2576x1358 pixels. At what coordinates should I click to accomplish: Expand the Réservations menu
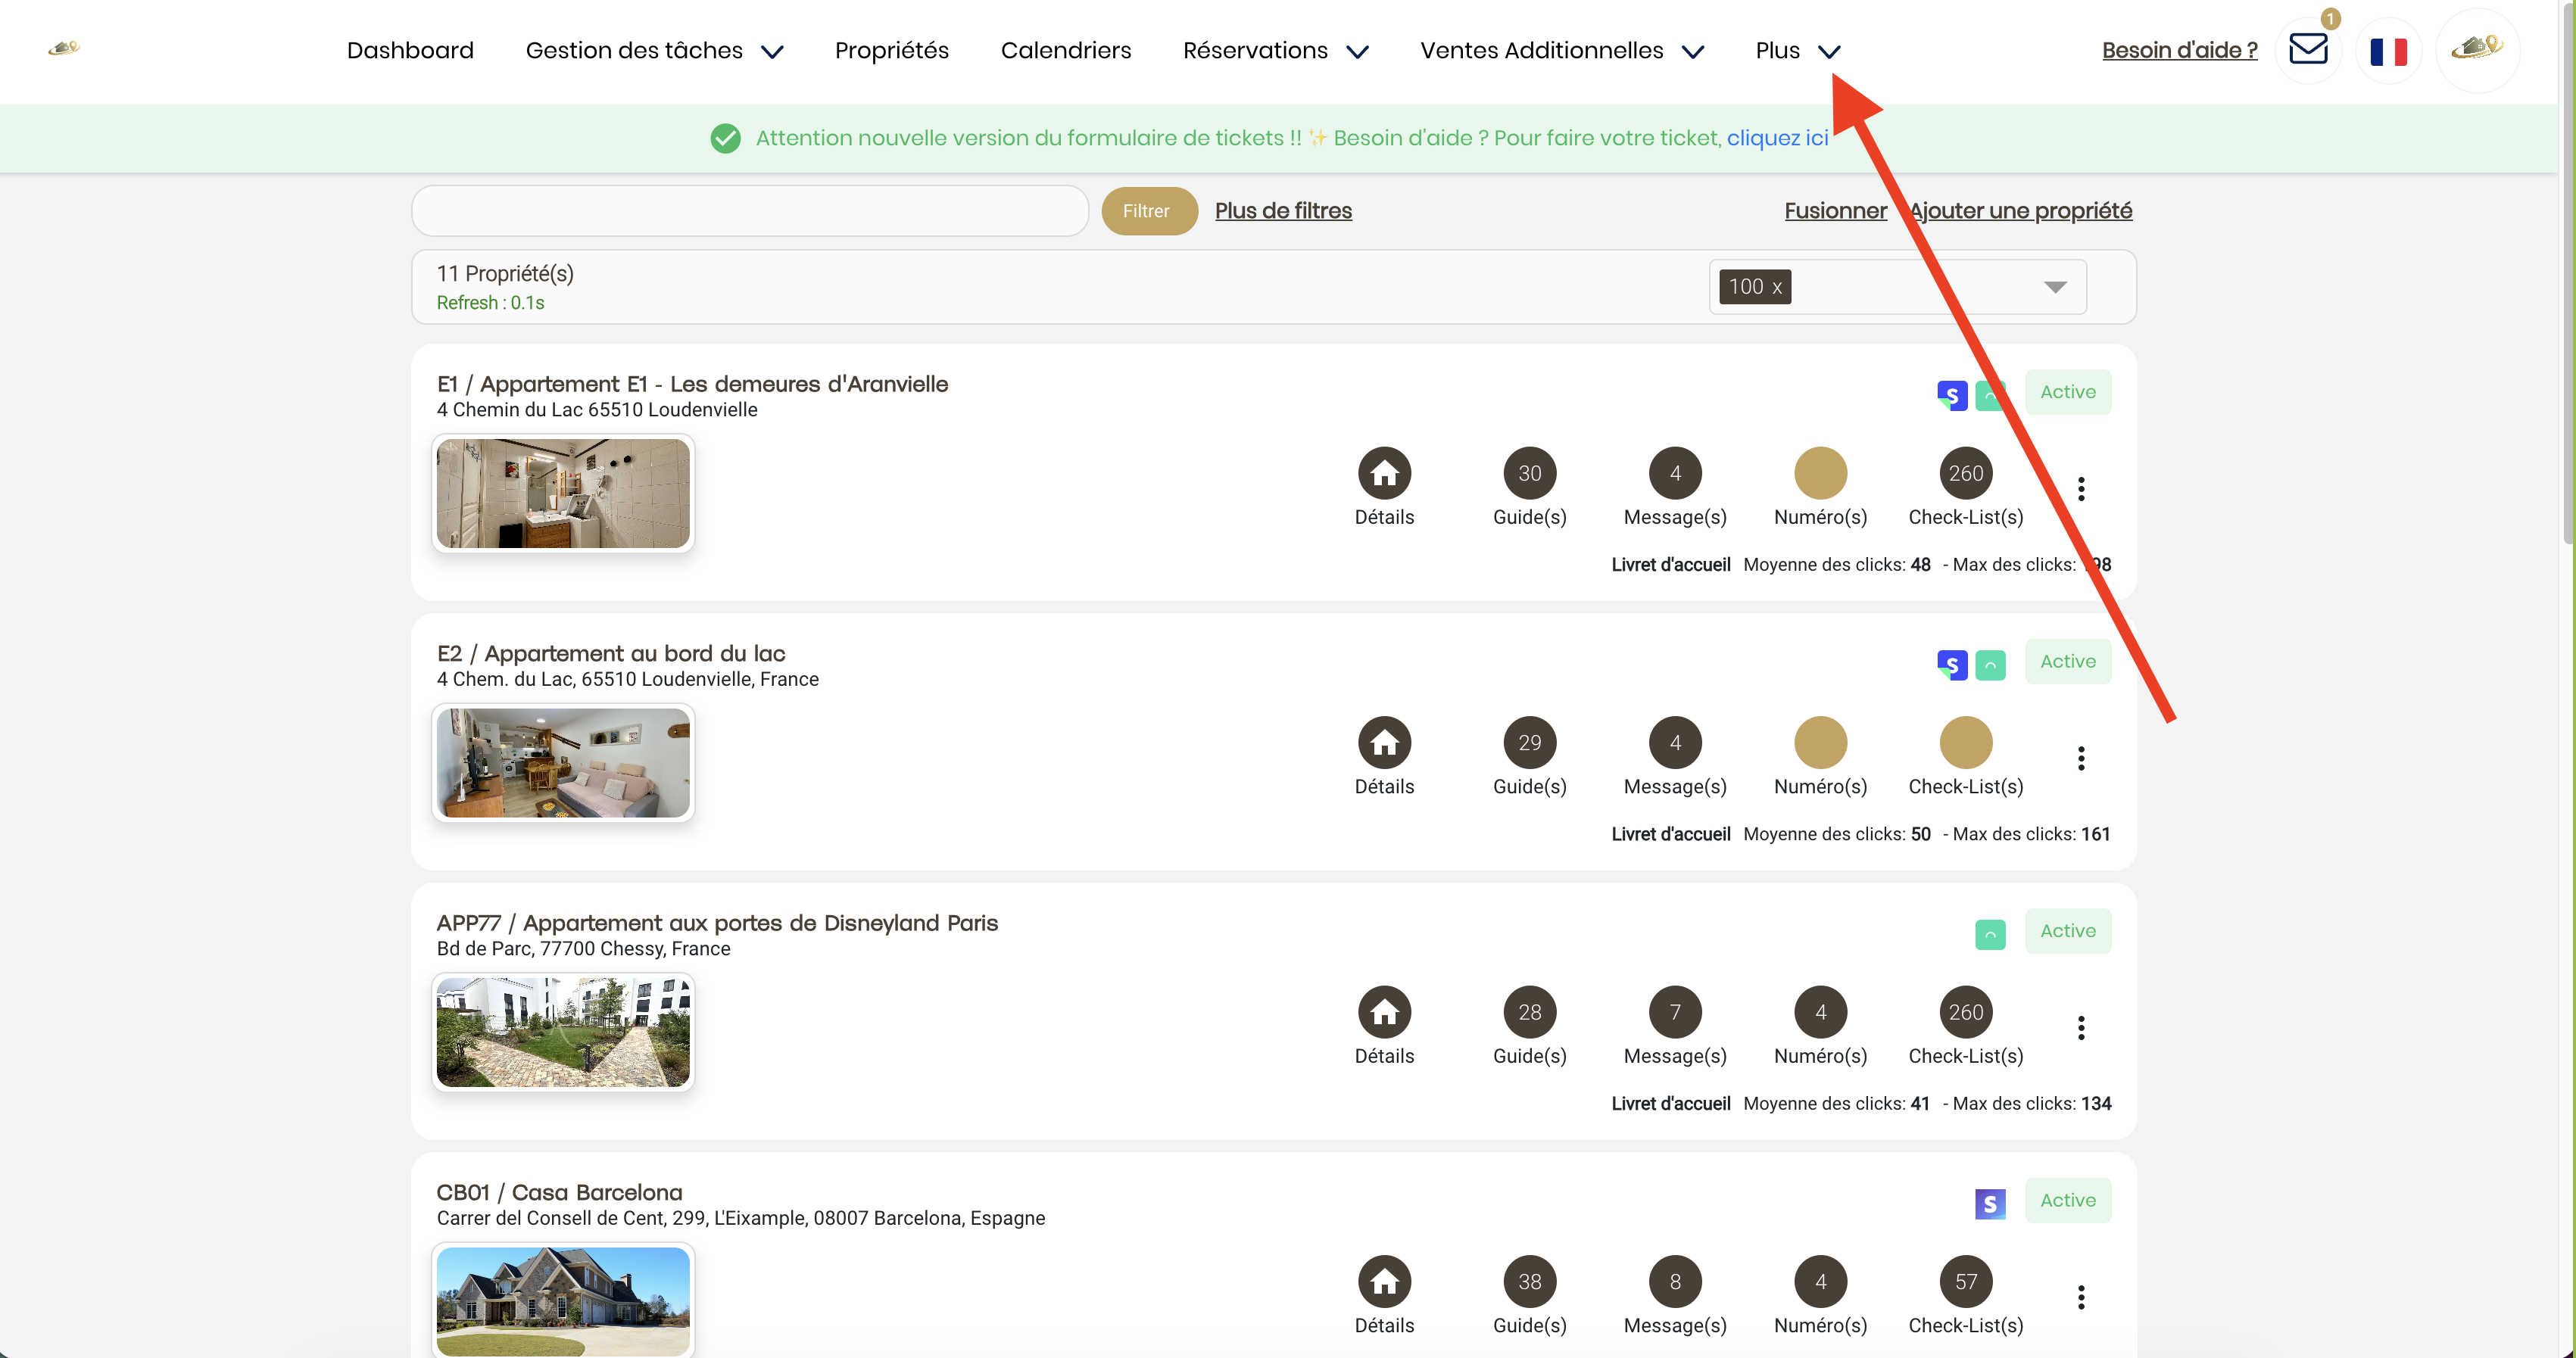click(x=1275, y=51)
